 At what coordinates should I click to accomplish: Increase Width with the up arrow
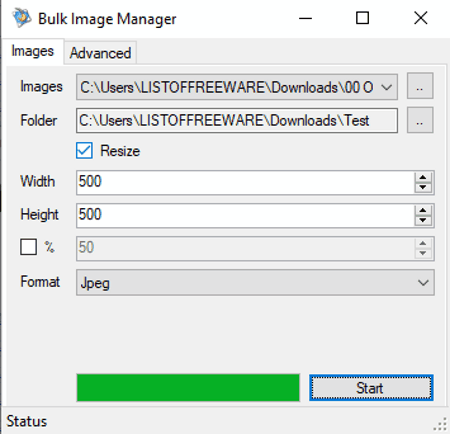click(x=423, y=177)
